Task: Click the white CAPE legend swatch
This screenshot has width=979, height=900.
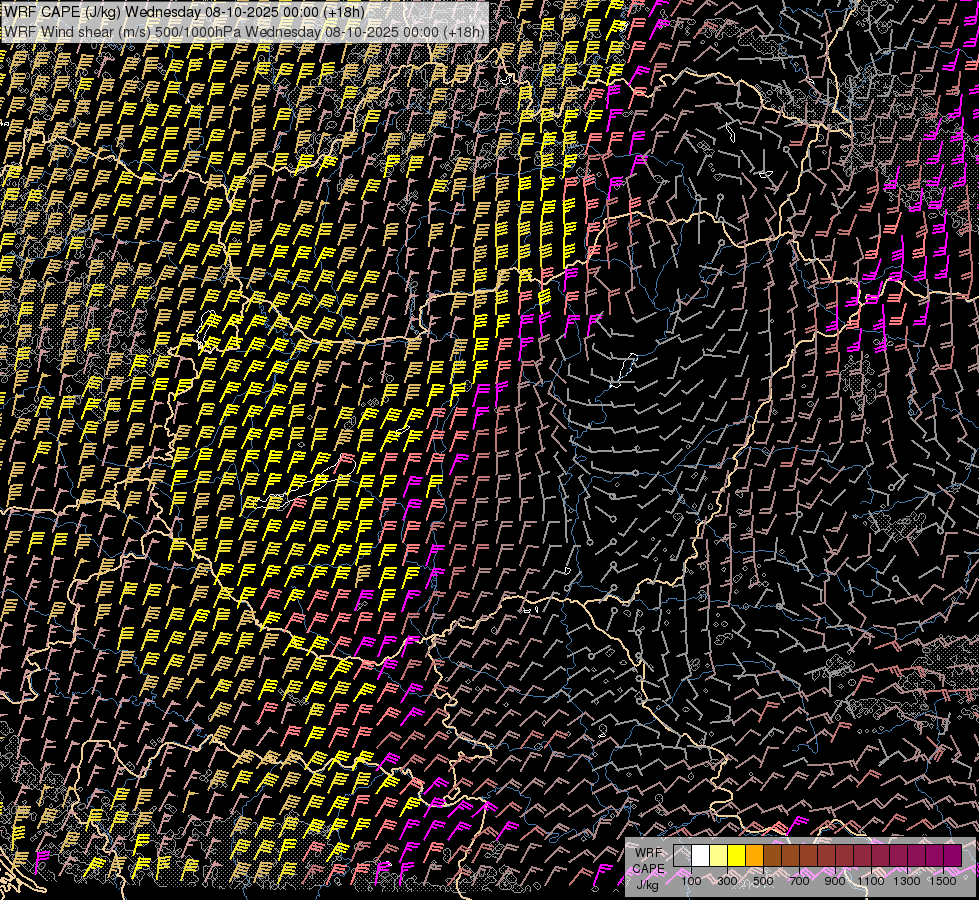Action: tap(700, 856)
